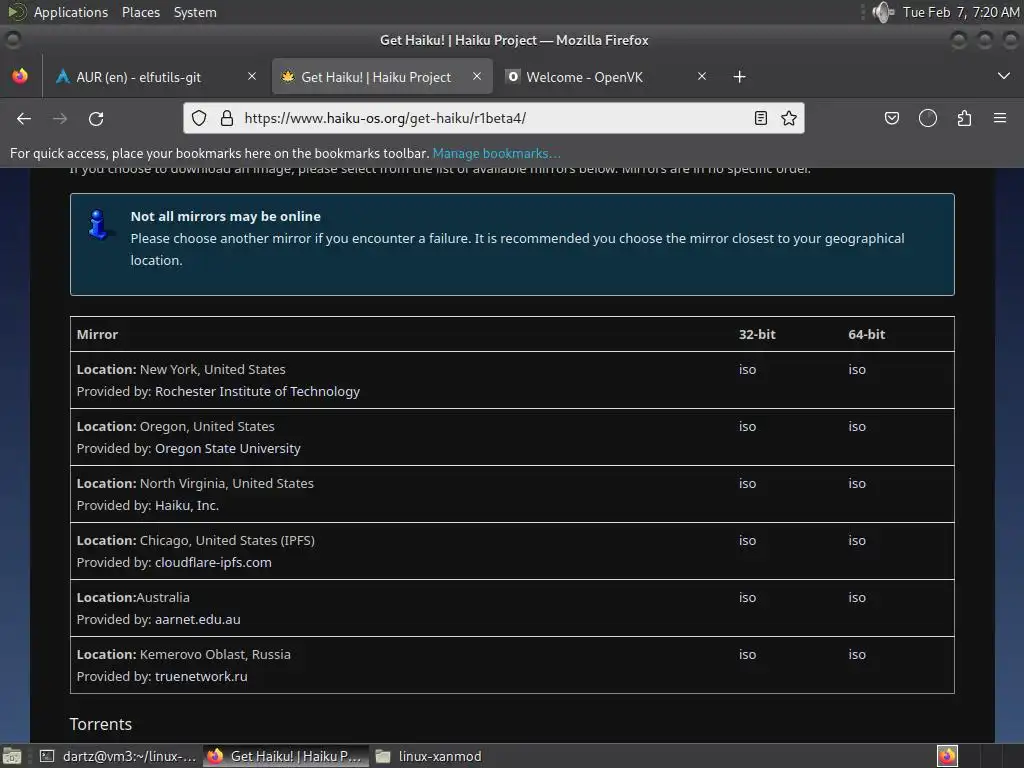Click the blue info icon in notice box

click(98, 225)
